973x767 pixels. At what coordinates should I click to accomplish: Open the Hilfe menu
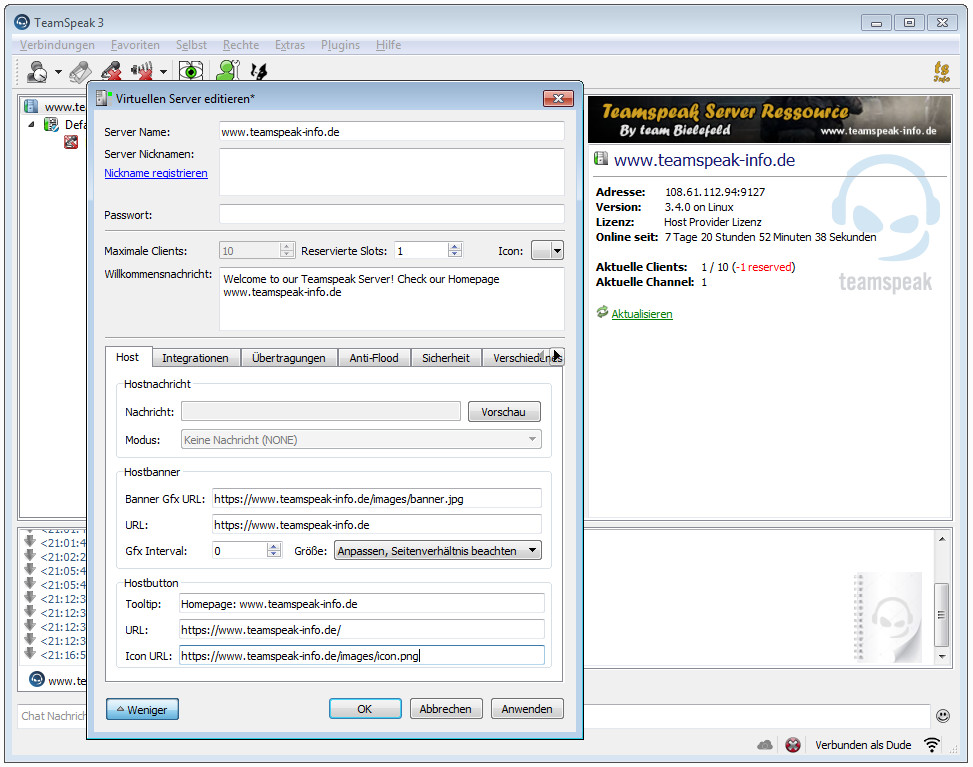pos(388,45)
